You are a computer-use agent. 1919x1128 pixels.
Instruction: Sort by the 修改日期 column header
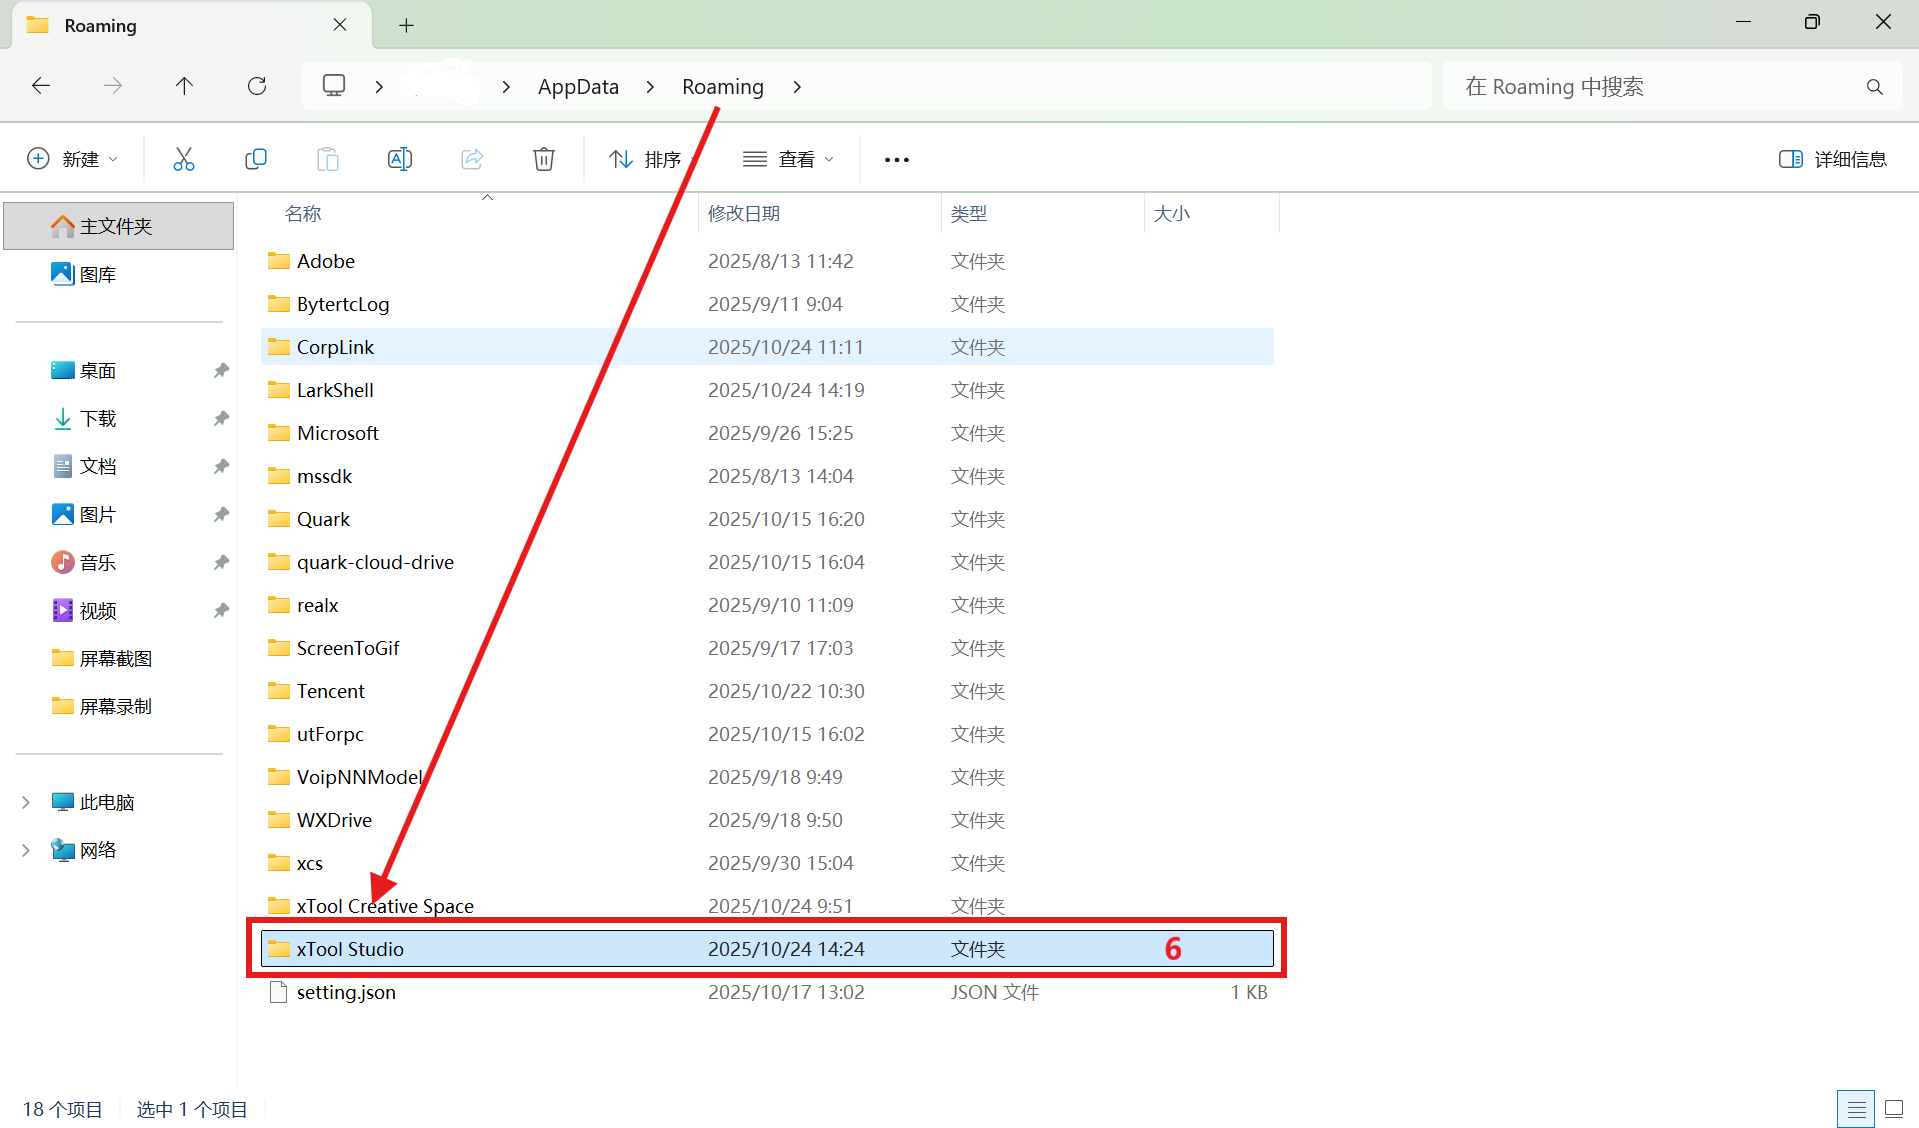744,213
